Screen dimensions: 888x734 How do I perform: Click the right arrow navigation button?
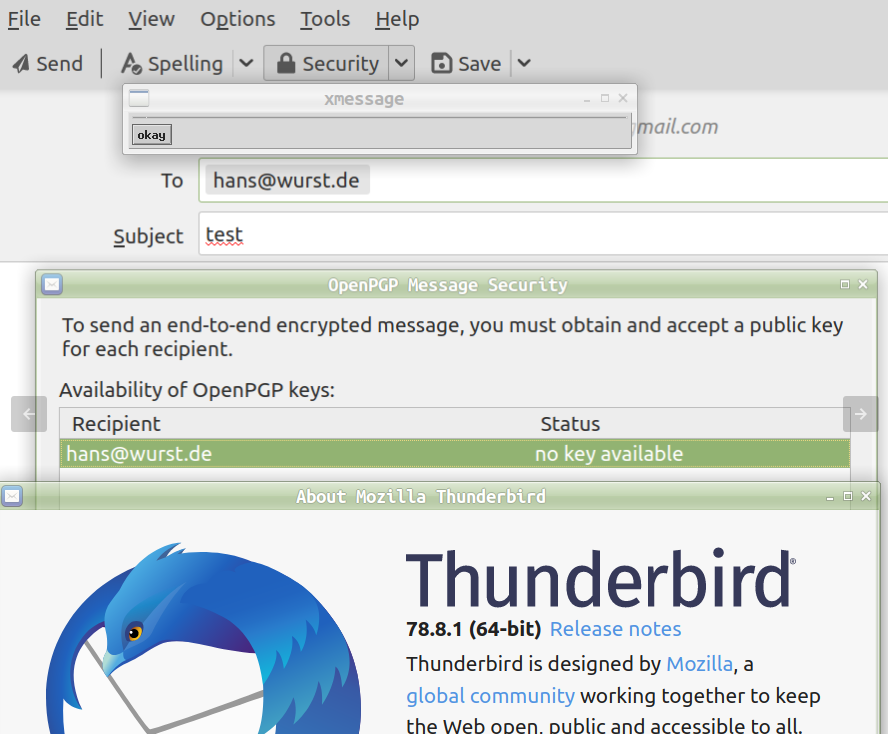[860, 414]
